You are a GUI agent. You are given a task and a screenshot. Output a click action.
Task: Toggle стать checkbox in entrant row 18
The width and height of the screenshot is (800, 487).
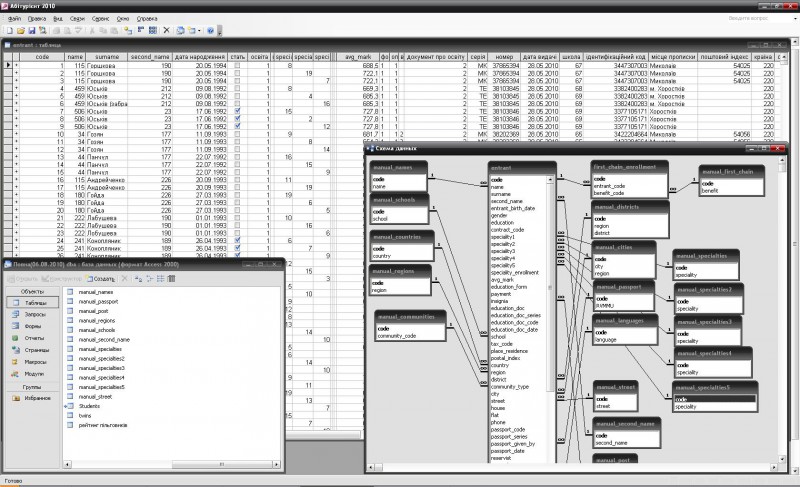[x=237, y=195]
